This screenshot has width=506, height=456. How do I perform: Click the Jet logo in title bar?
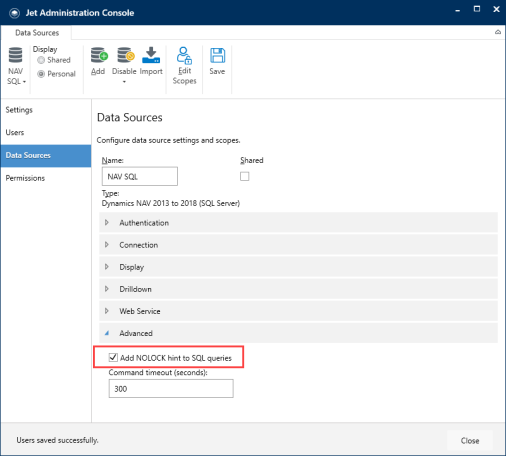(x=14, y=13)
